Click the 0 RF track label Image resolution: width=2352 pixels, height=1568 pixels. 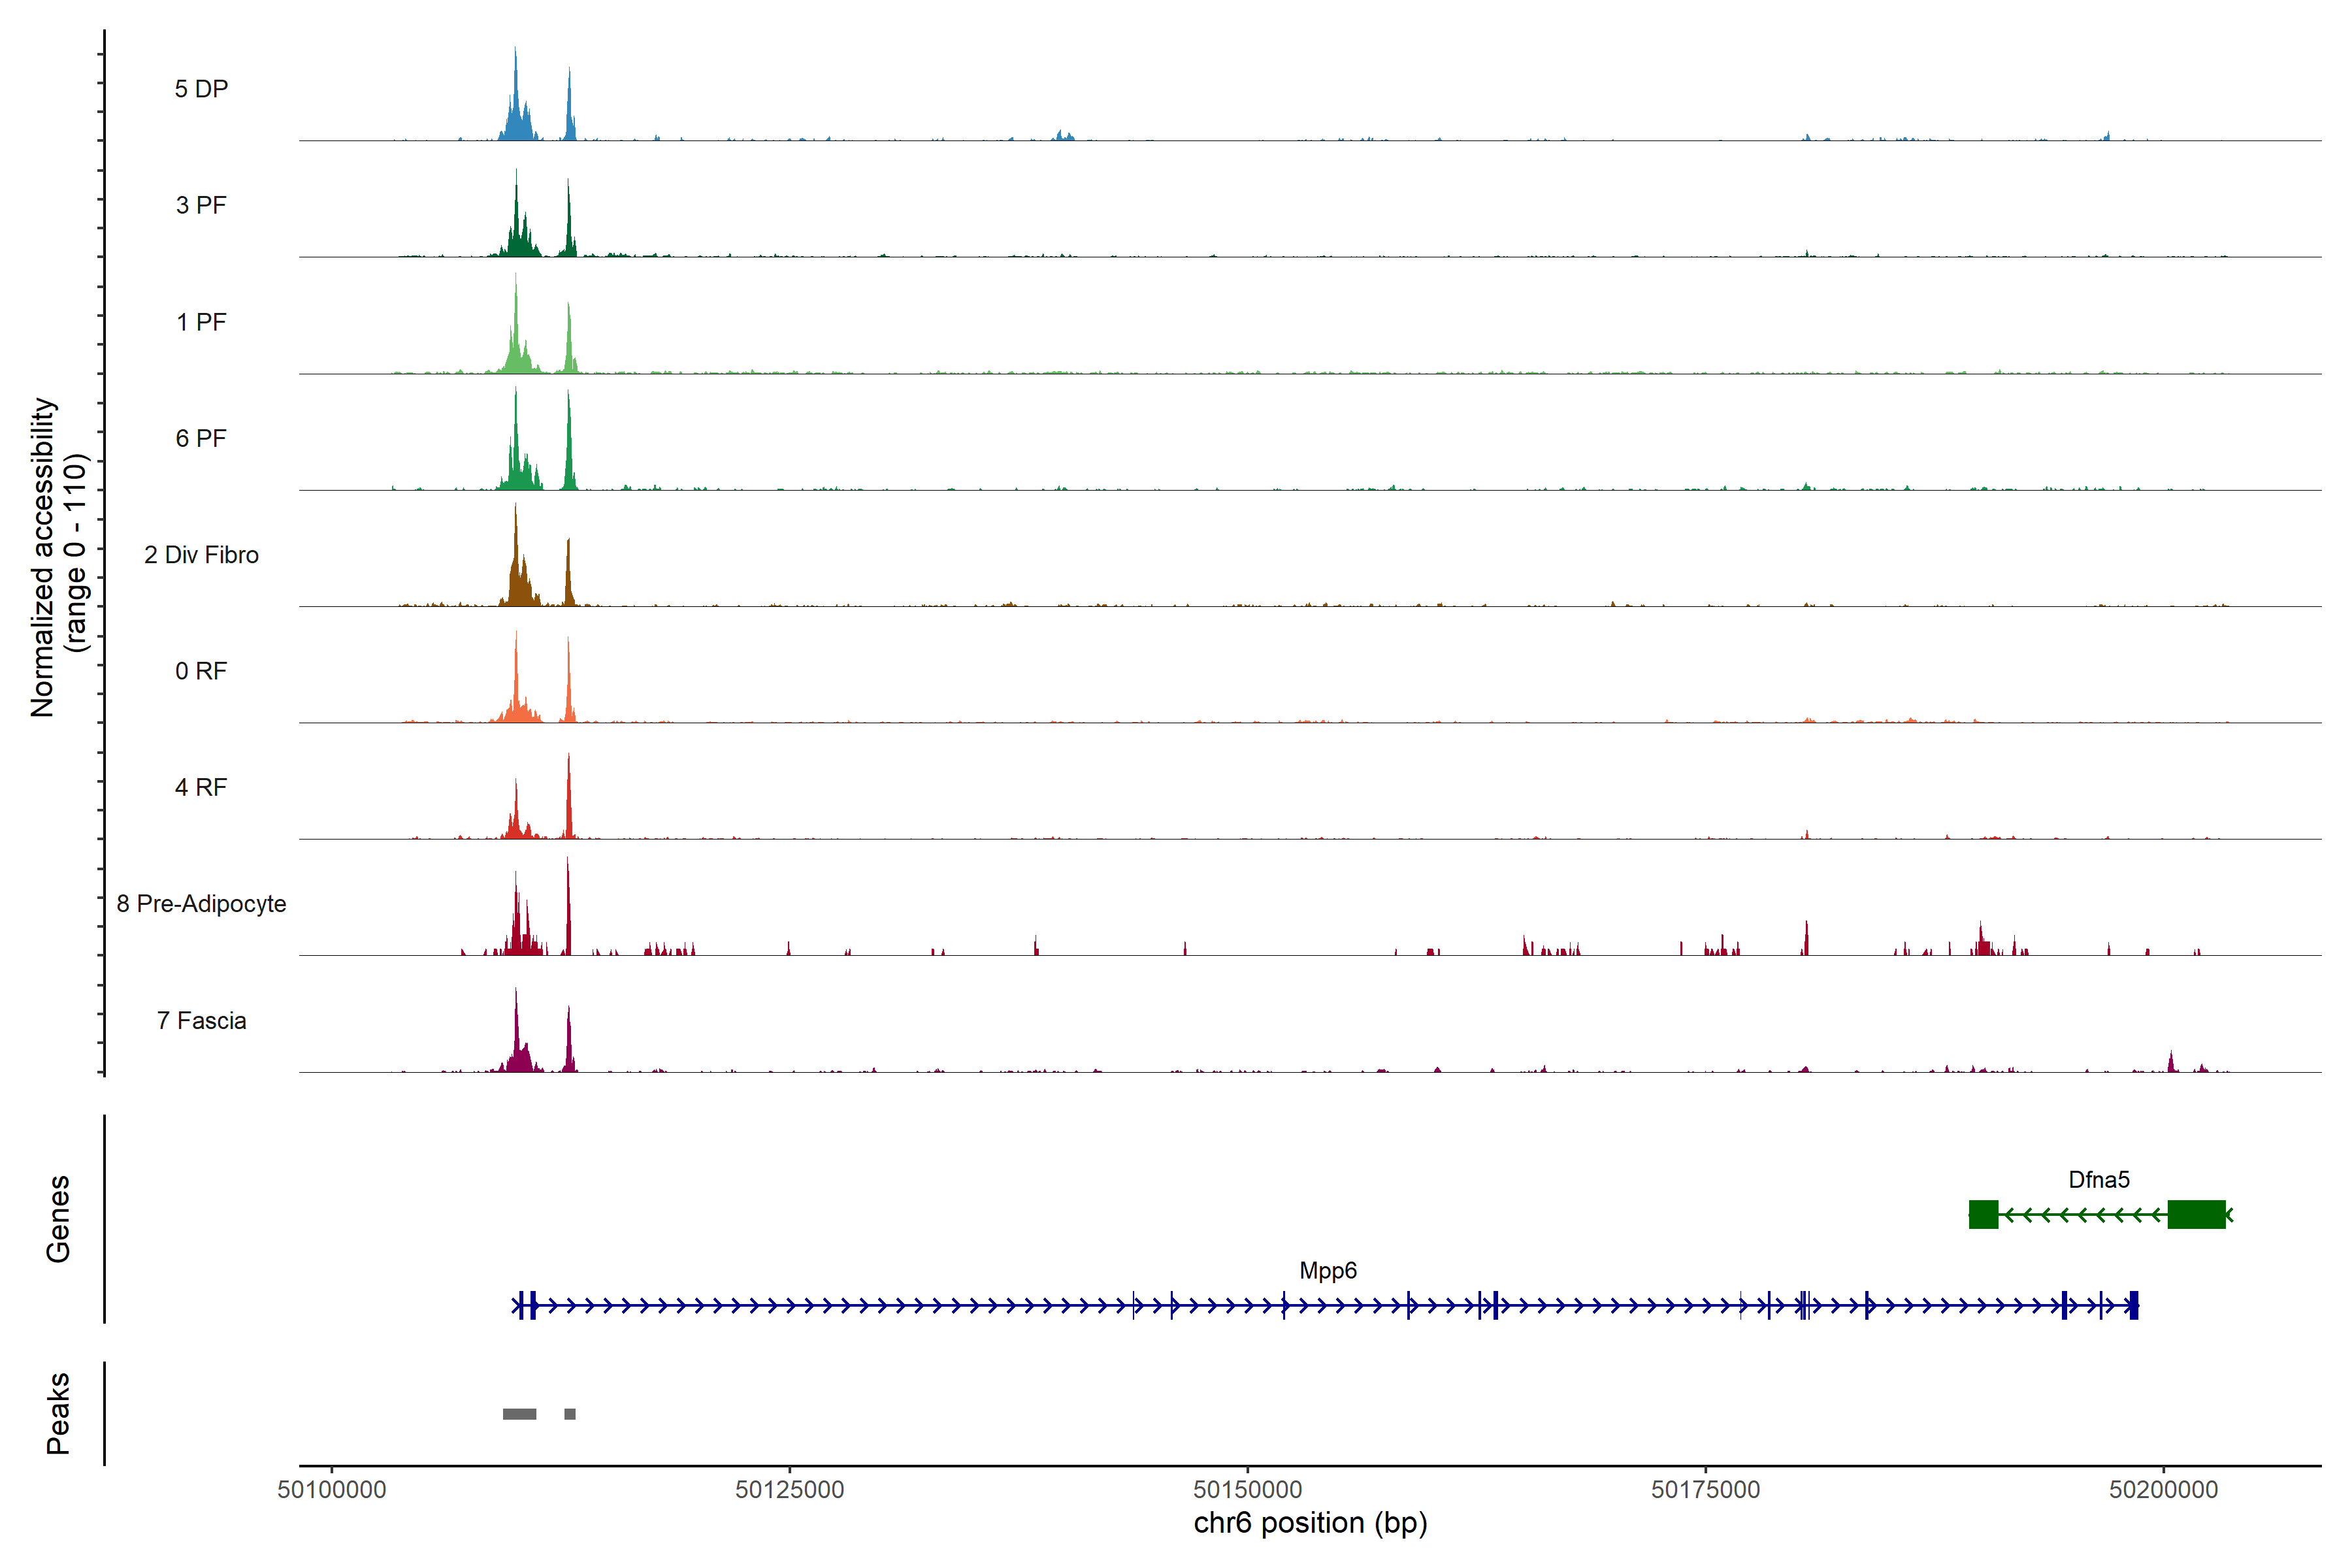201,671
